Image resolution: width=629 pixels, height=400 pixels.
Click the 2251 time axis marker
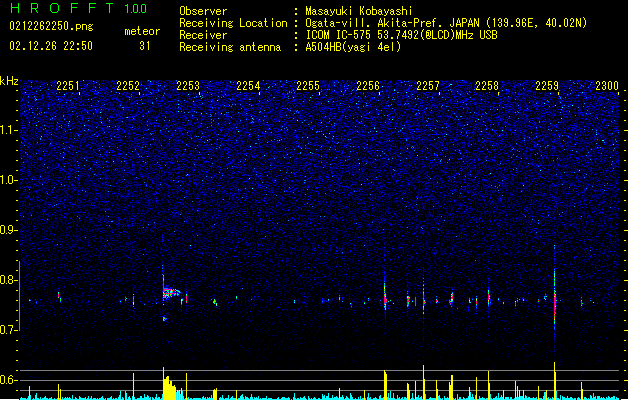click(68, 86)
